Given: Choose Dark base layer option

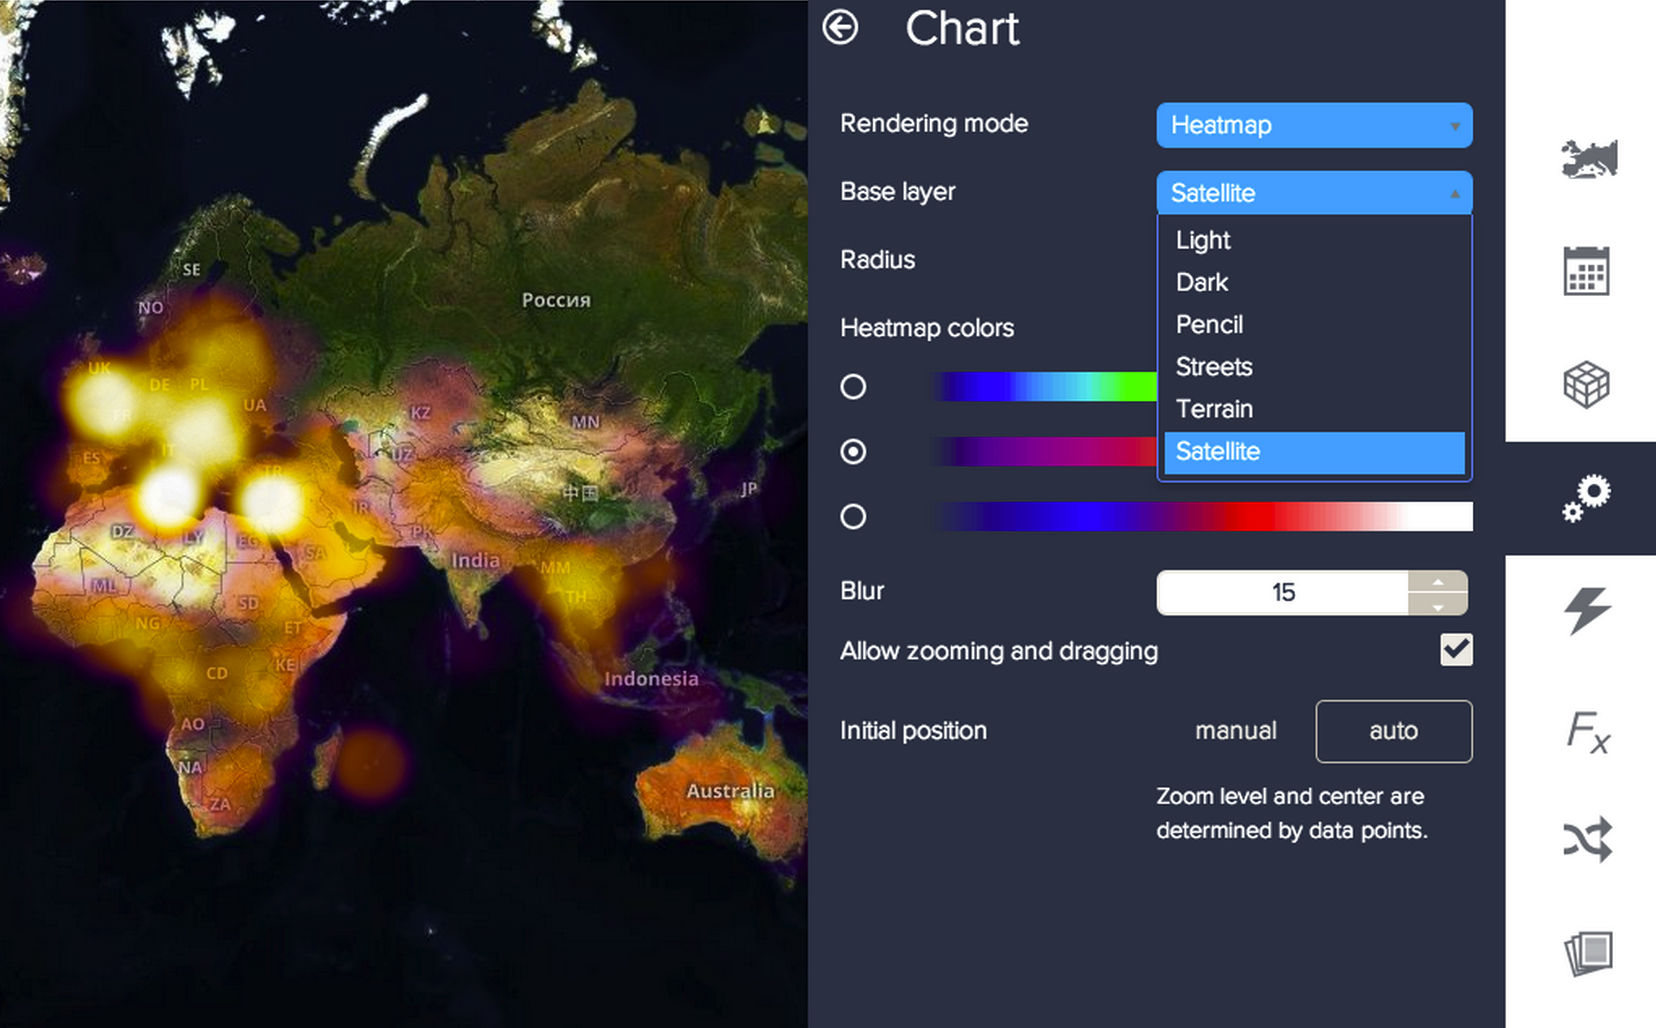Looking at the screenshot, I should click(1314, 282).
